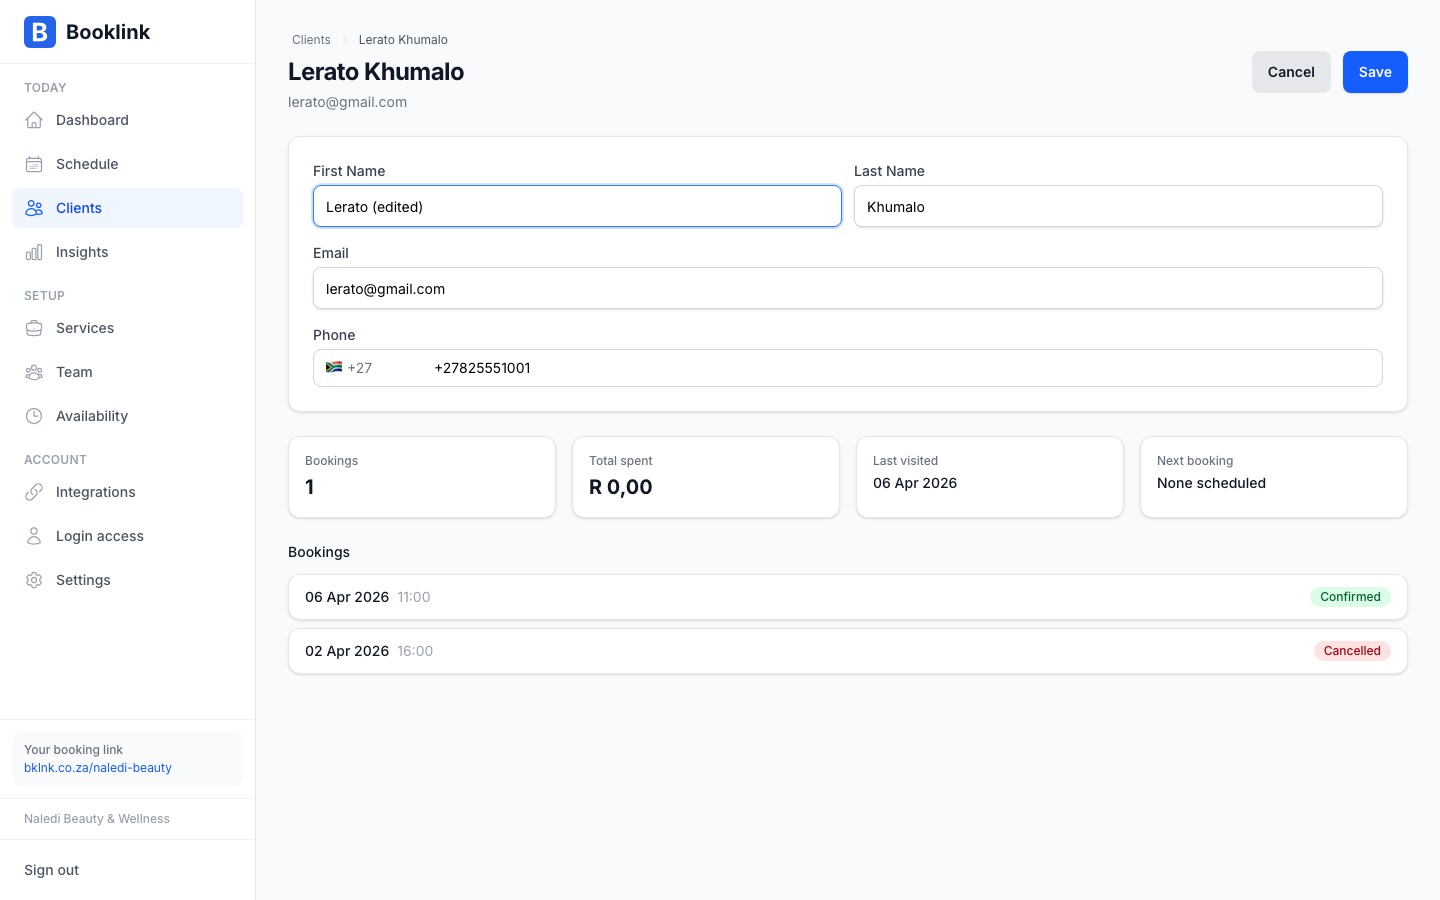Click the Next booking None scheduled card
Image resolution: width=1440 pixels, height=900 pixels.
(1274, 477)
